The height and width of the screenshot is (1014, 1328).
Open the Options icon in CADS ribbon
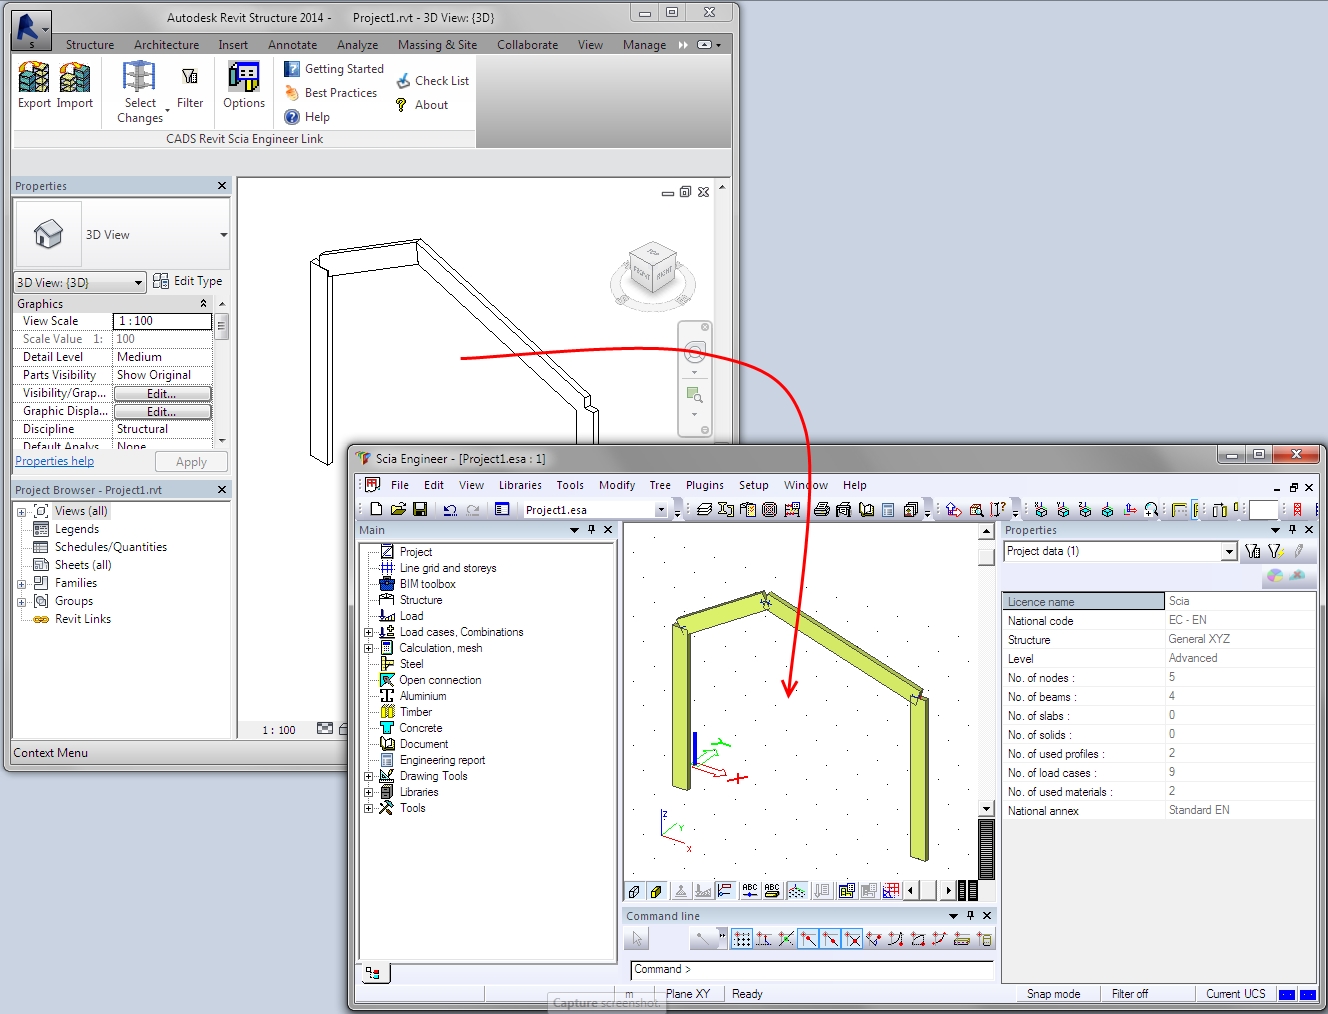click(x=243, y=79)
